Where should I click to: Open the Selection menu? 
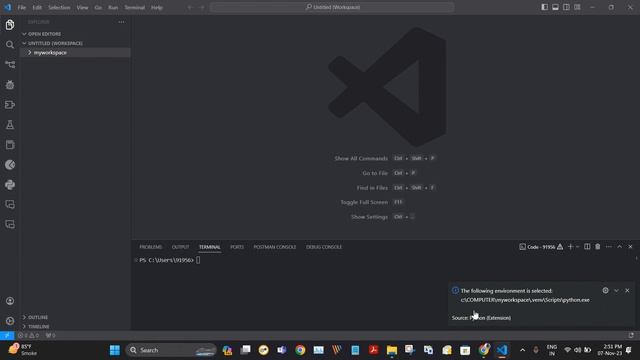(x=59, y=7)
